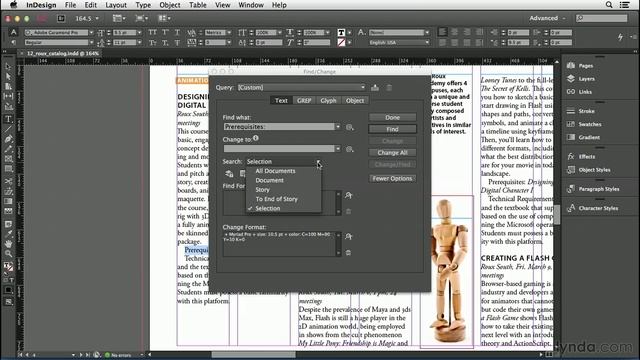Select the Selection tool arrow
The width and height of the screenshot is (640, 360).
click(8, 67)
